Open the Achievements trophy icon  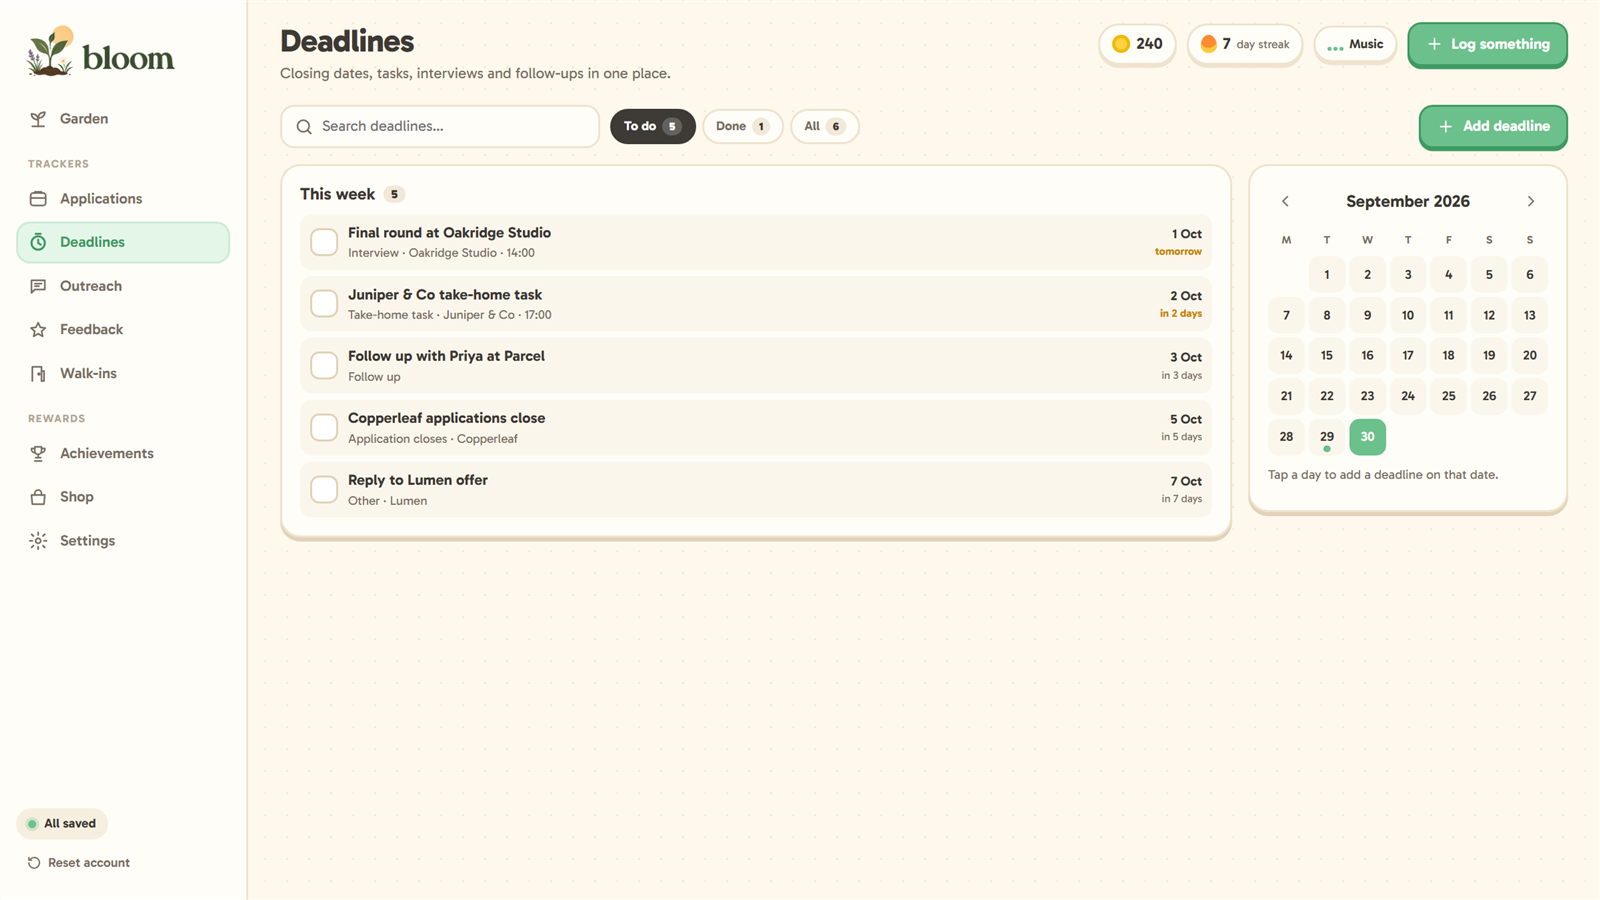(x=38, y=453)
